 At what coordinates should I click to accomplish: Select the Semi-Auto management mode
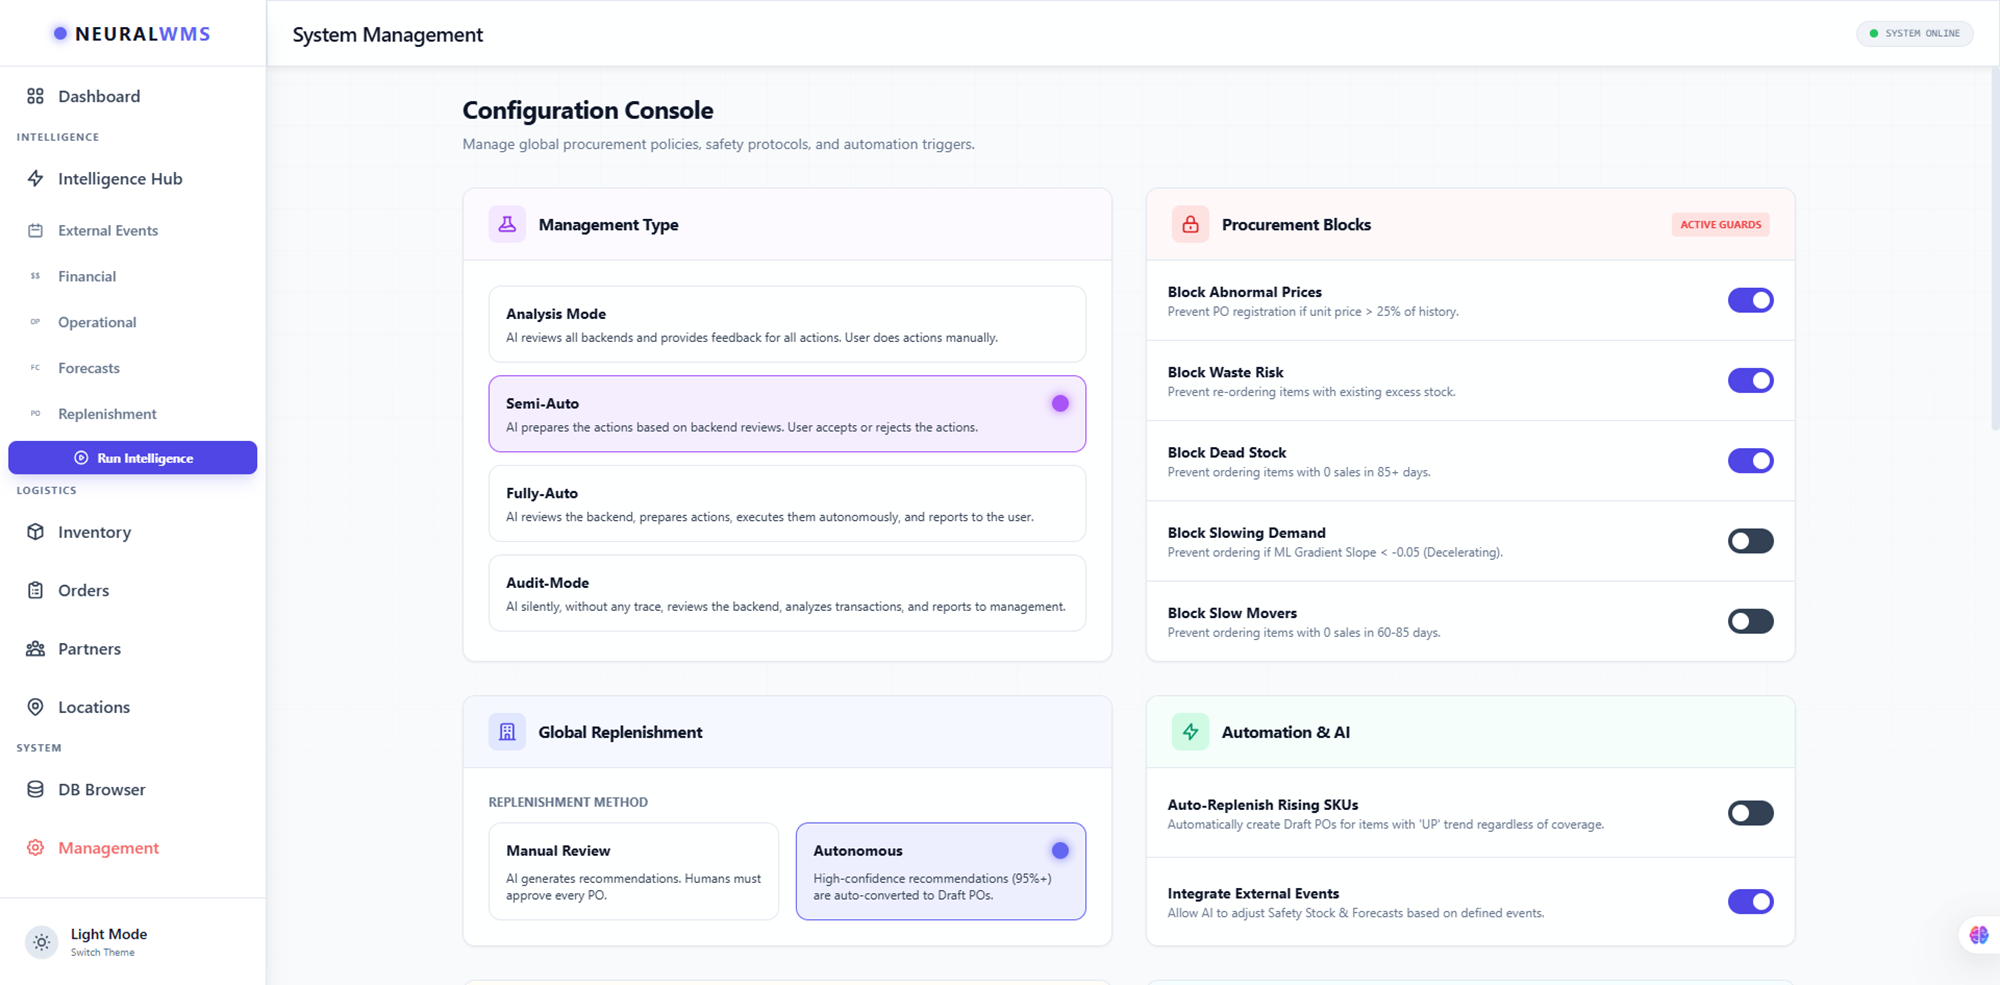coord(787,413)
